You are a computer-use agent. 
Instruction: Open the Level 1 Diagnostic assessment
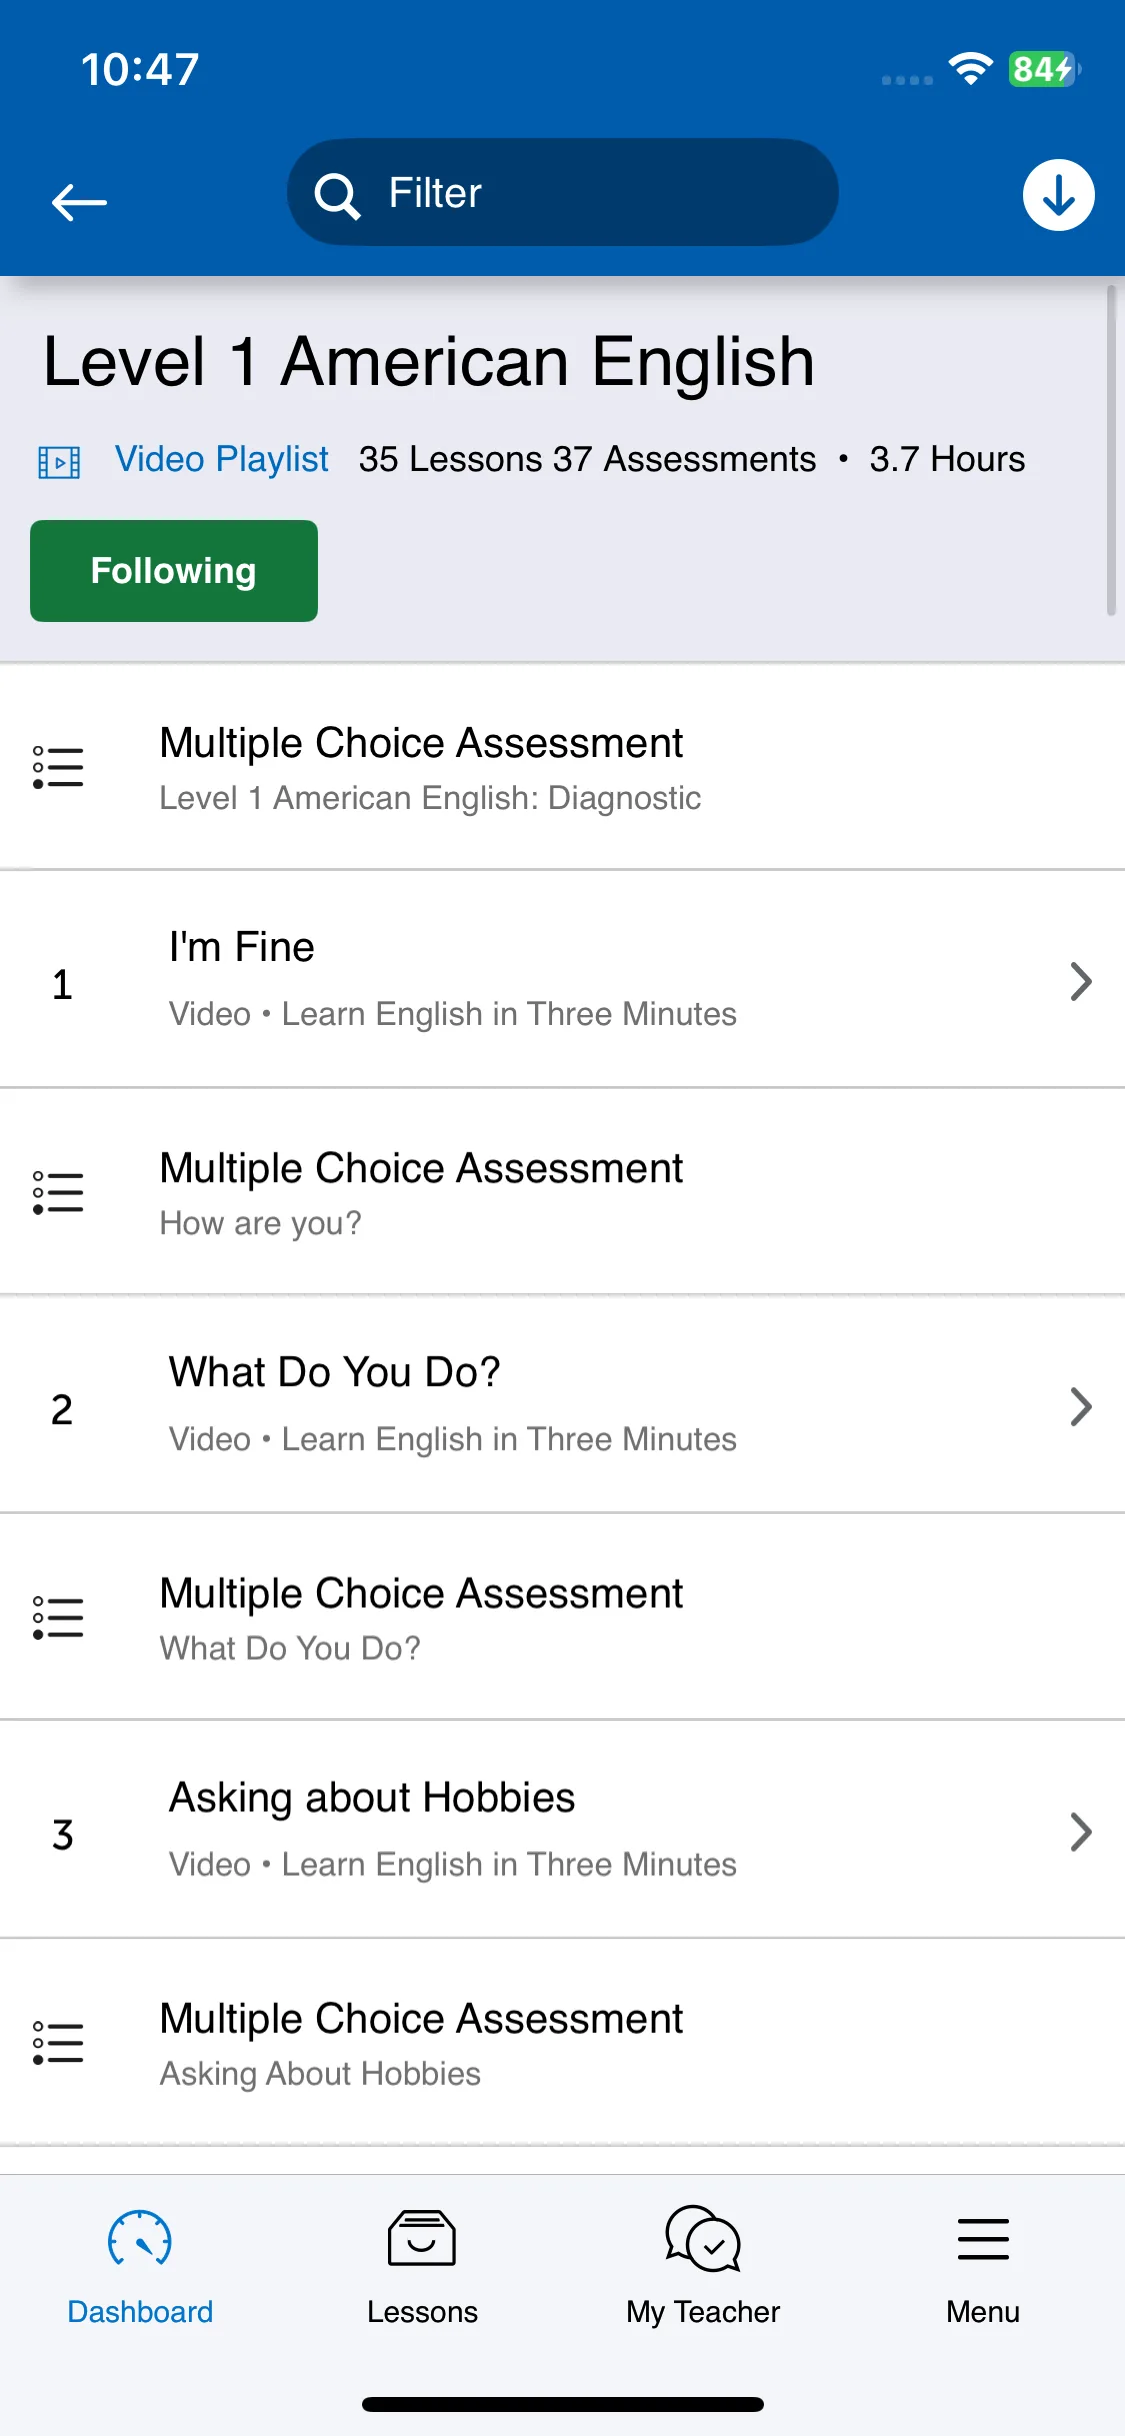pos(562,767)
